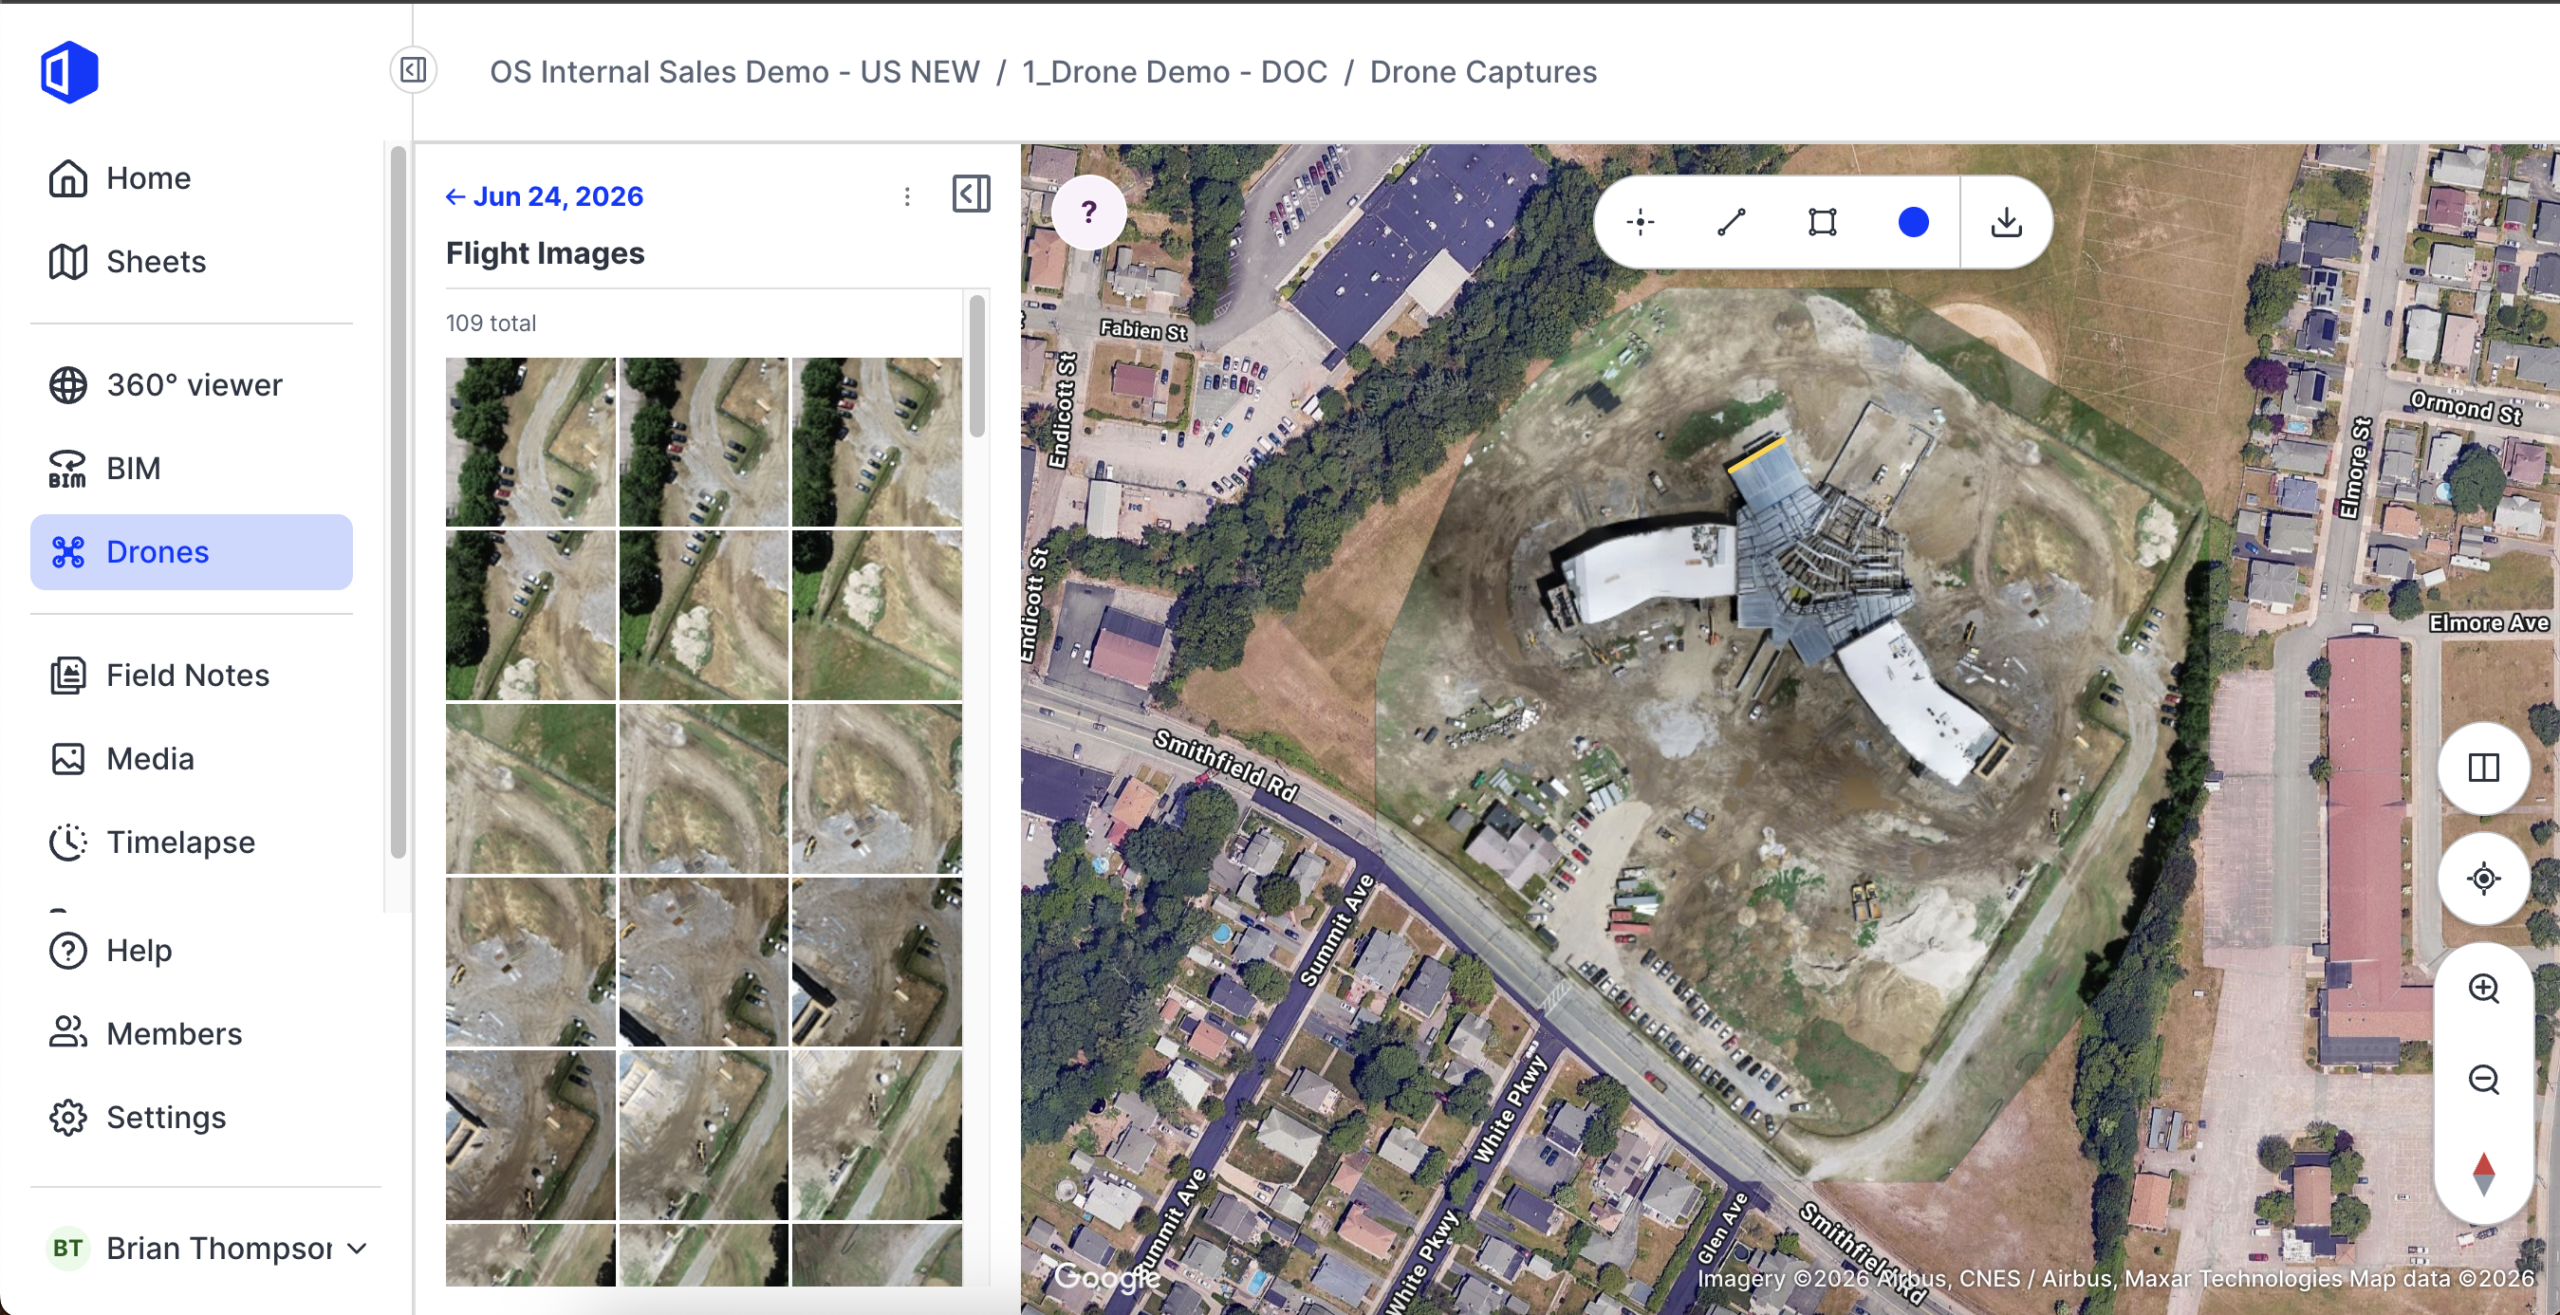2560x1315 pixels.
Task: Click the "109 total" count text
Action: (x=491, y=323)
